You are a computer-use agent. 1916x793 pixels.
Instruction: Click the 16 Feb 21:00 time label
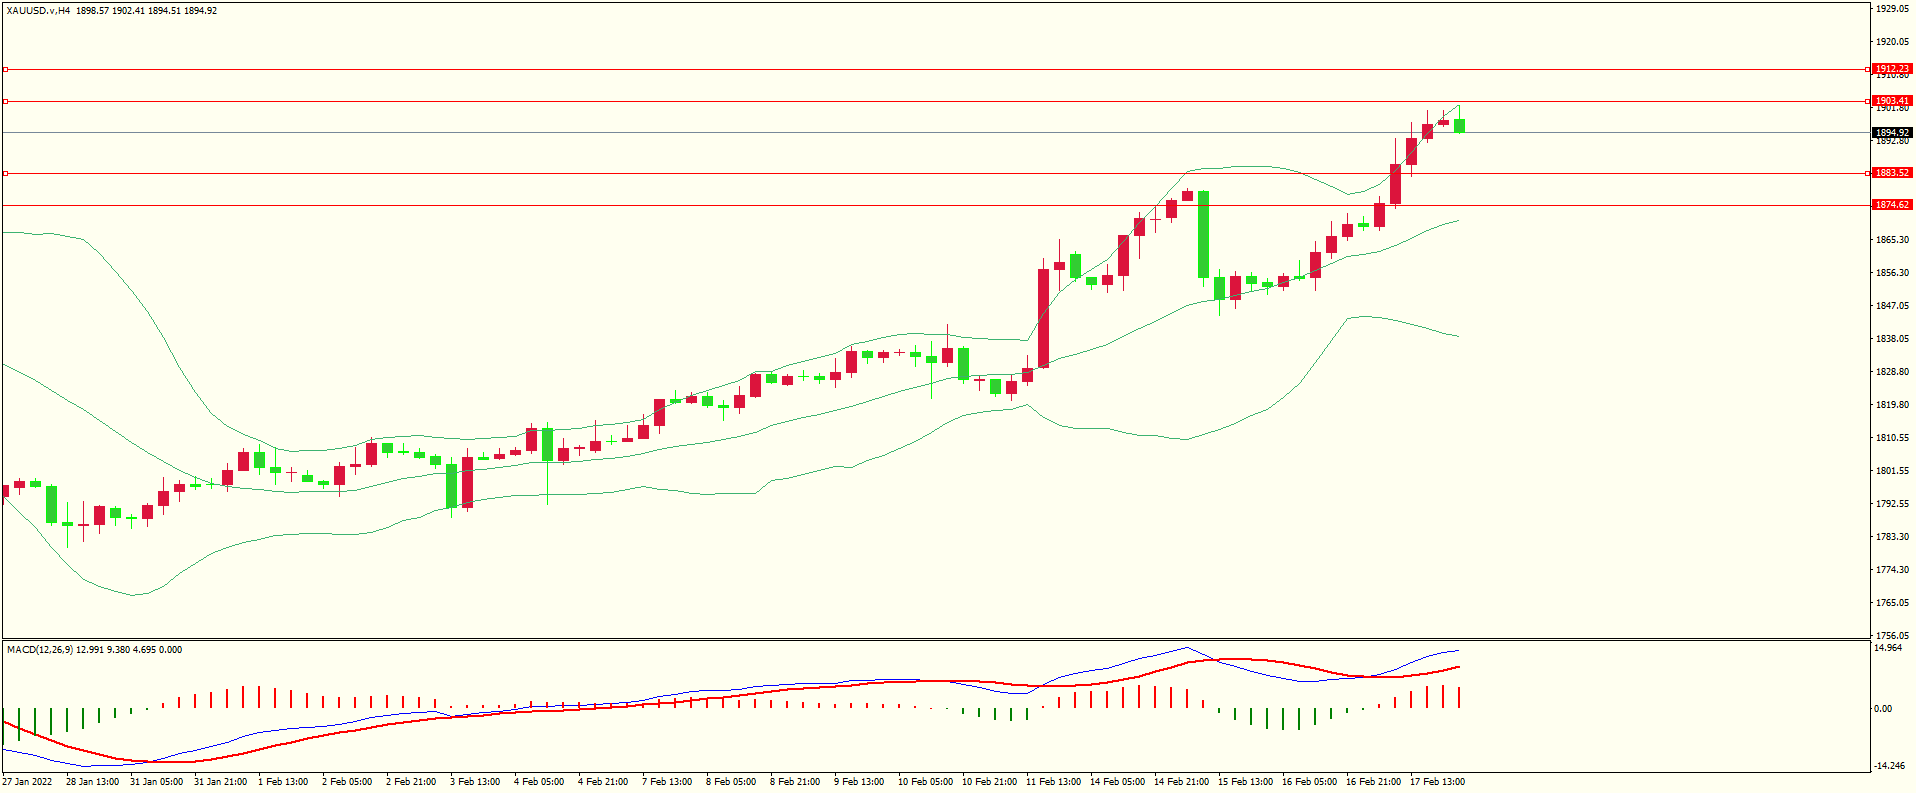pos(1373,782)
